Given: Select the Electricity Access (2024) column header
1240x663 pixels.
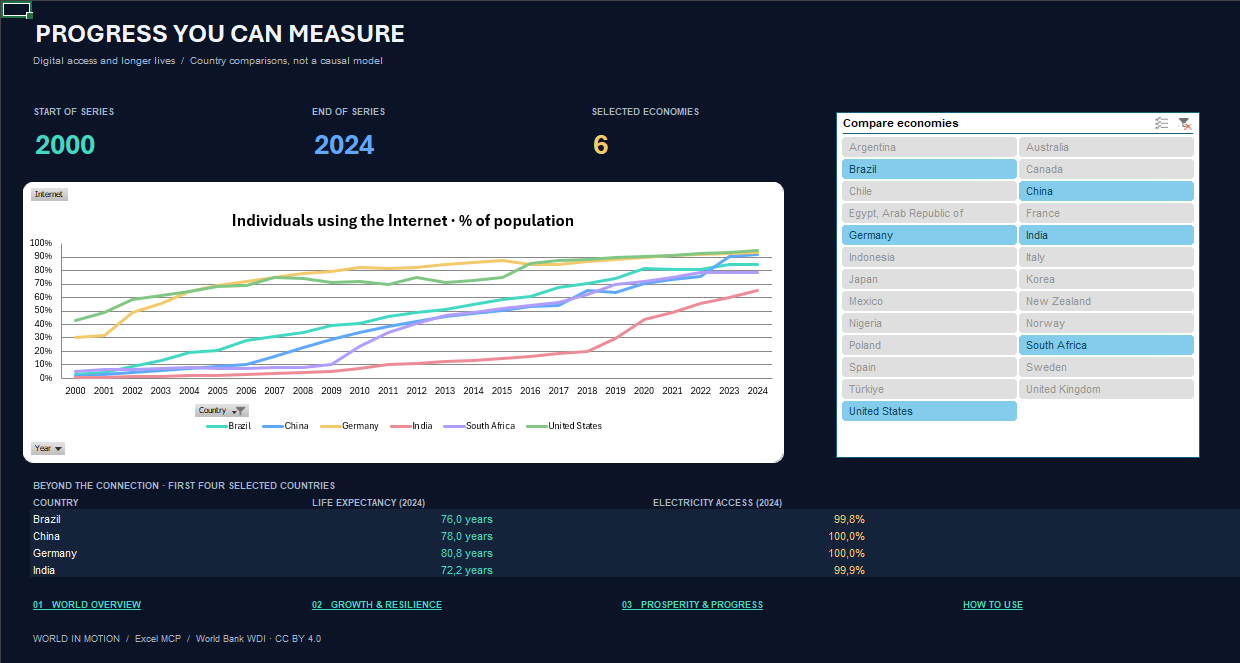Looking at the screenshot, I should click(x=717, y=502).
